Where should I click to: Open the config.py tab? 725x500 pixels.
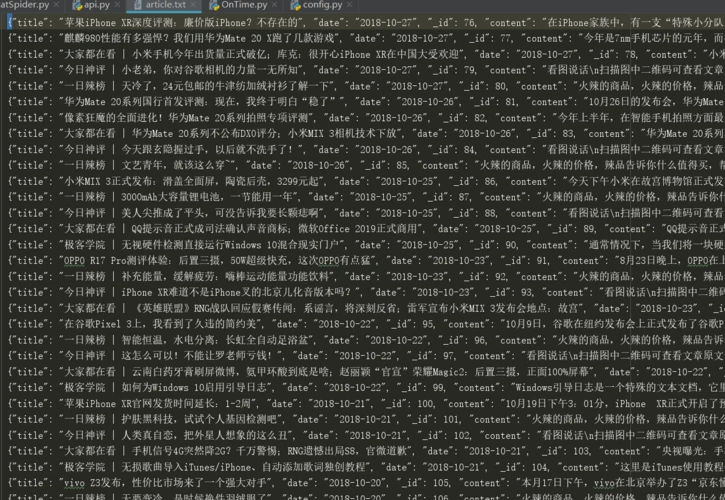pos(322,5)
